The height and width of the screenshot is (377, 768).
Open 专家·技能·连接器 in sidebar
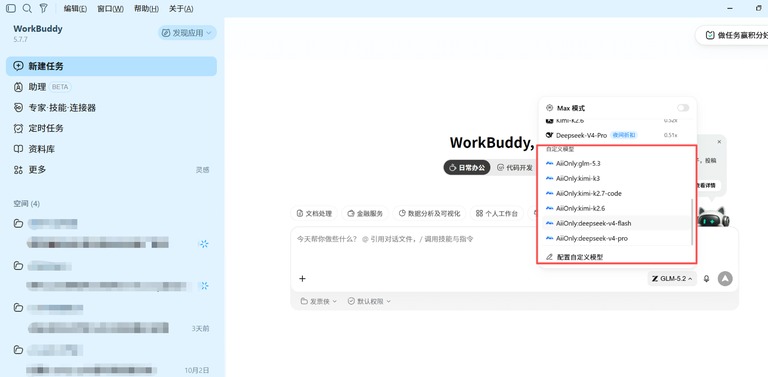(x=111, y=108)
